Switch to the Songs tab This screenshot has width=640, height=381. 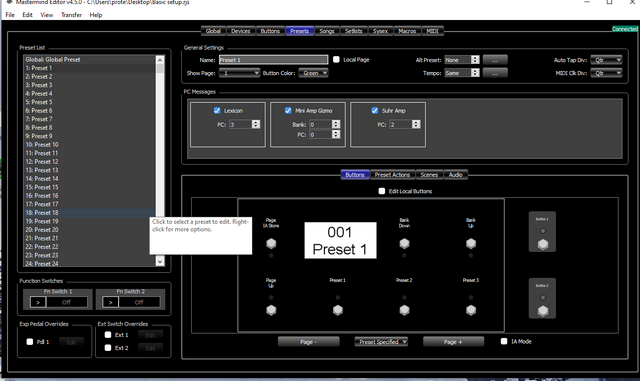coord(327,31)
